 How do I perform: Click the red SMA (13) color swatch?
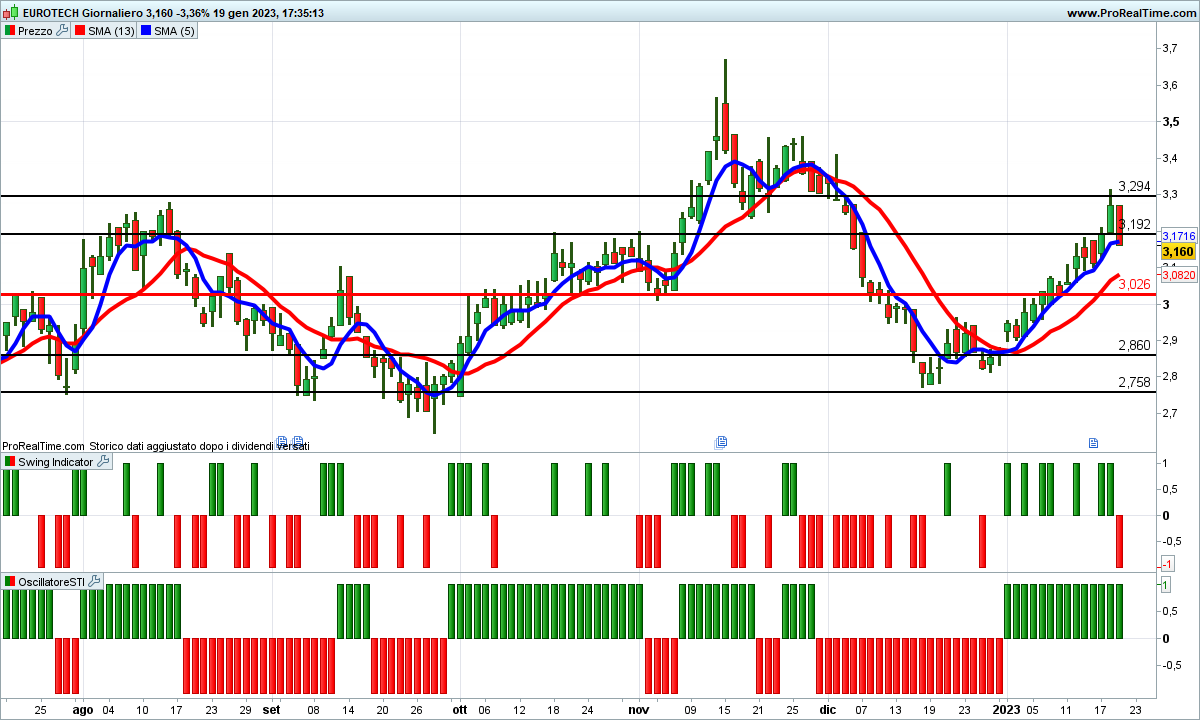tap(80, 31)
